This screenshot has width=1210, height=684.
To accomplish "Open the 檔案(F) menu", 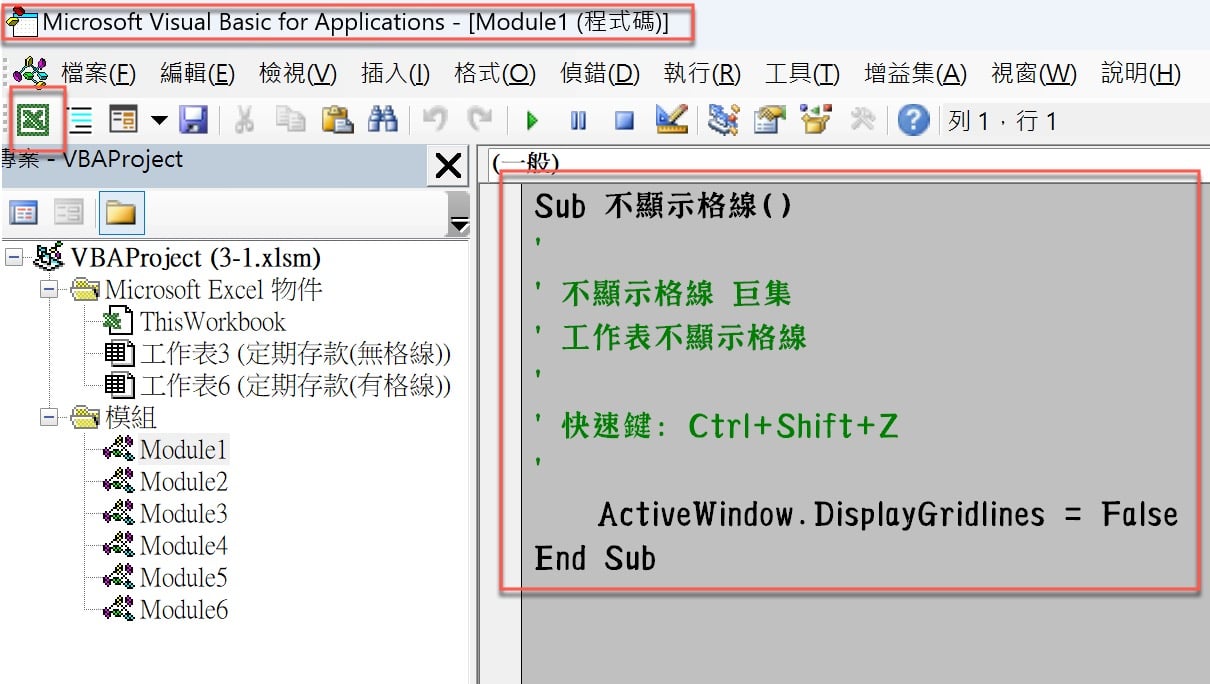I will pos(98,74).
